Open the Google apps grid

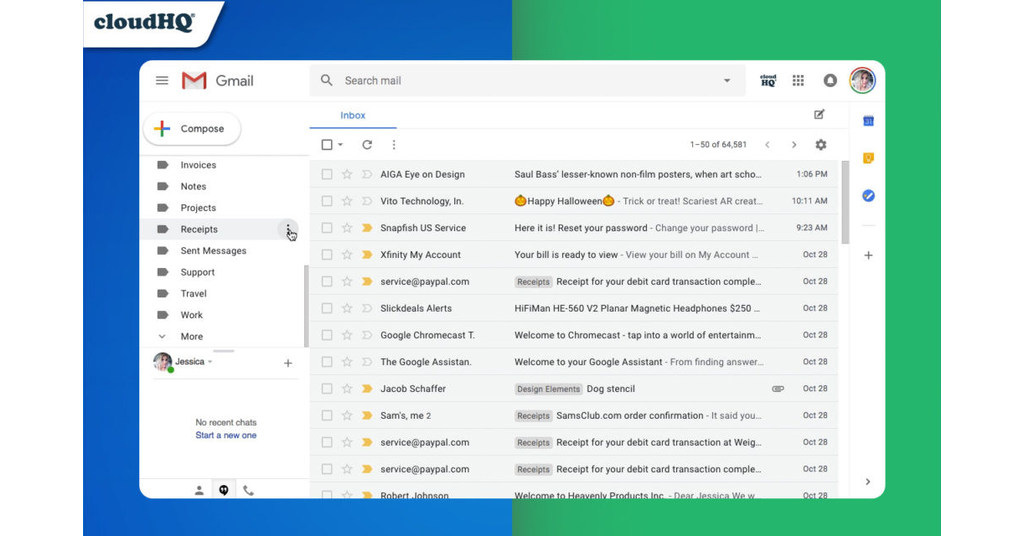(x=798, y=80)
